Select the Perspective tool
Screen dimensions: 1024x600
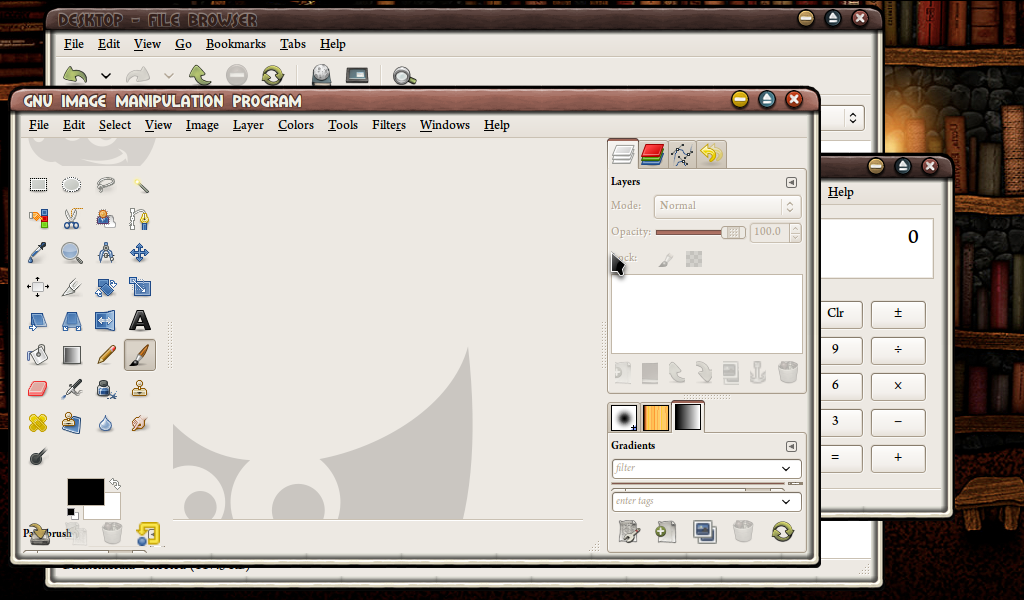(x=71, y=321)
